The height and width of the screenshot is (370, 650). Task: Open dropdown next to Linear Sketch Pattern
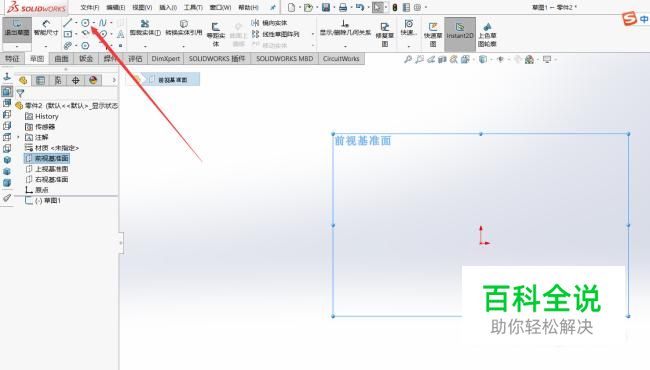coord(313,34)
